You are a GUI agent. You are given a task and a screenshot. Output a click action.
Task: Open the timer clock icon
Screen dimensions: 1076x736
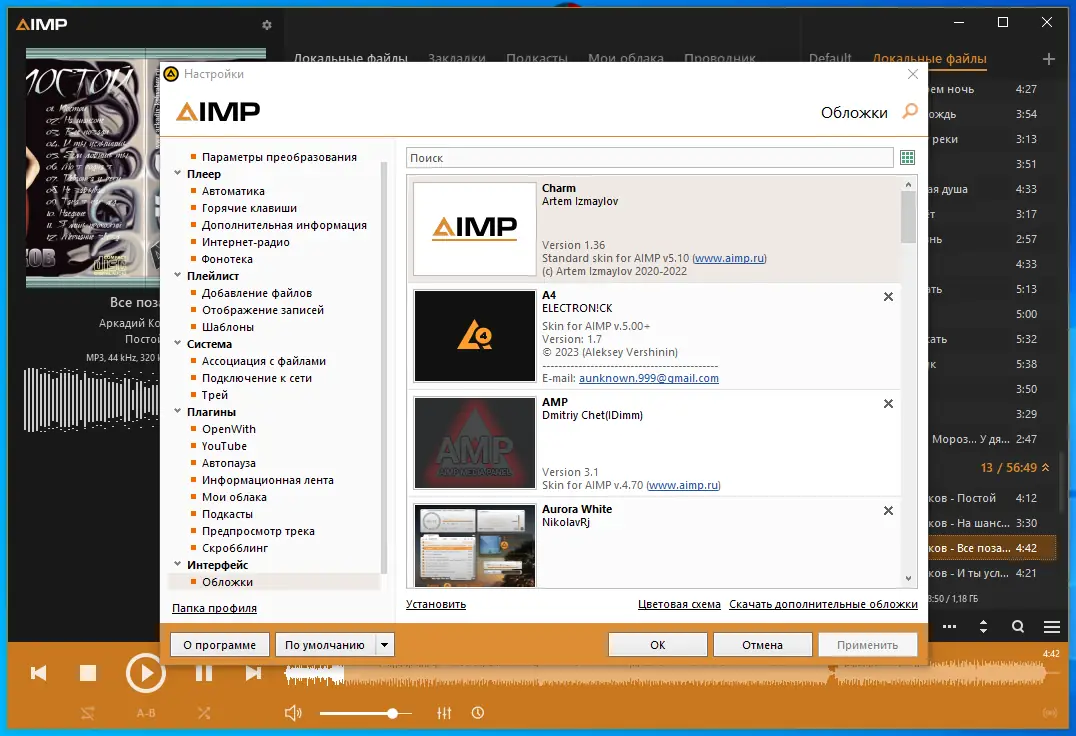pyautogui.click(x=478, y=713)
